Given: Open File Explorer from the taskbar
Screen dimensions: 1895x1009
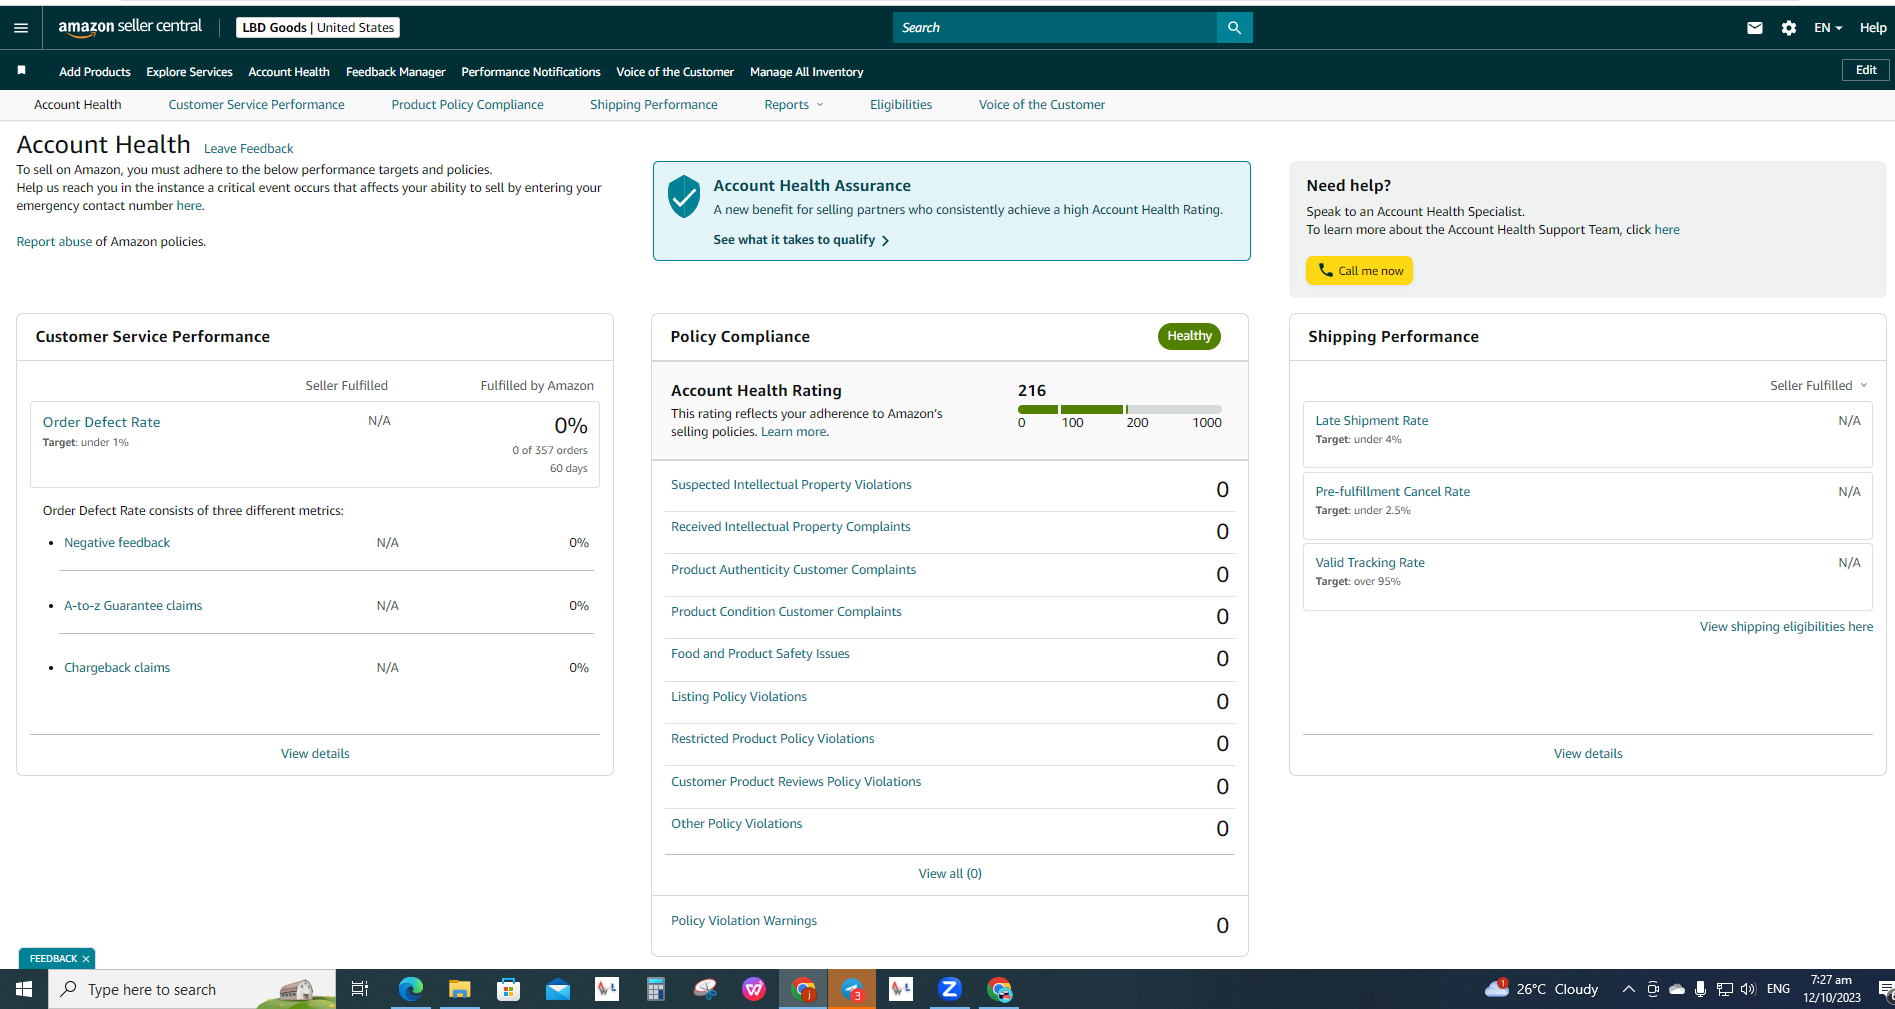Looking at the screenshot, I should [459, 989].
